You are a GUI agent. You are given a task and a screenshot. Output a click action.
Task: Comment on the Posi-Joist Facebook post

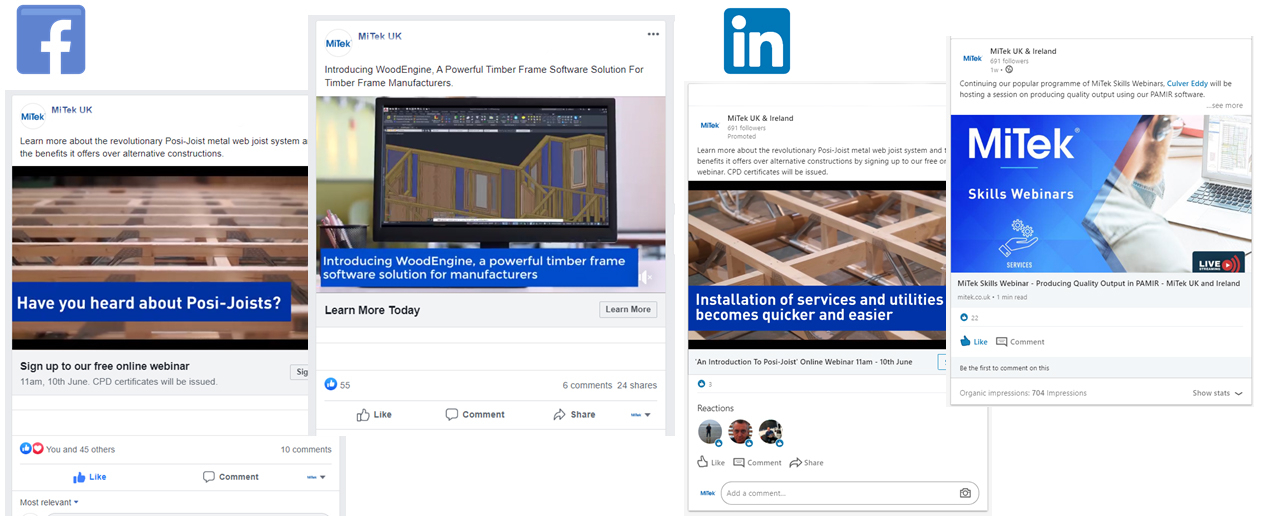[x=231, y=477]
